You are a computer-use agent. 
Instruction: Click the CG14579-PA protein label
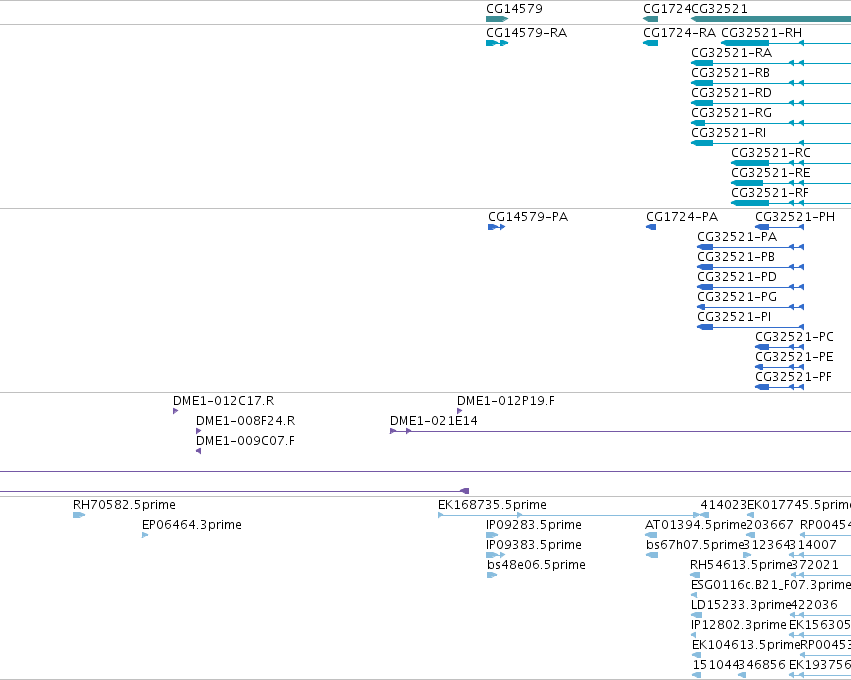pyautogui.click(x=528, y=217)
